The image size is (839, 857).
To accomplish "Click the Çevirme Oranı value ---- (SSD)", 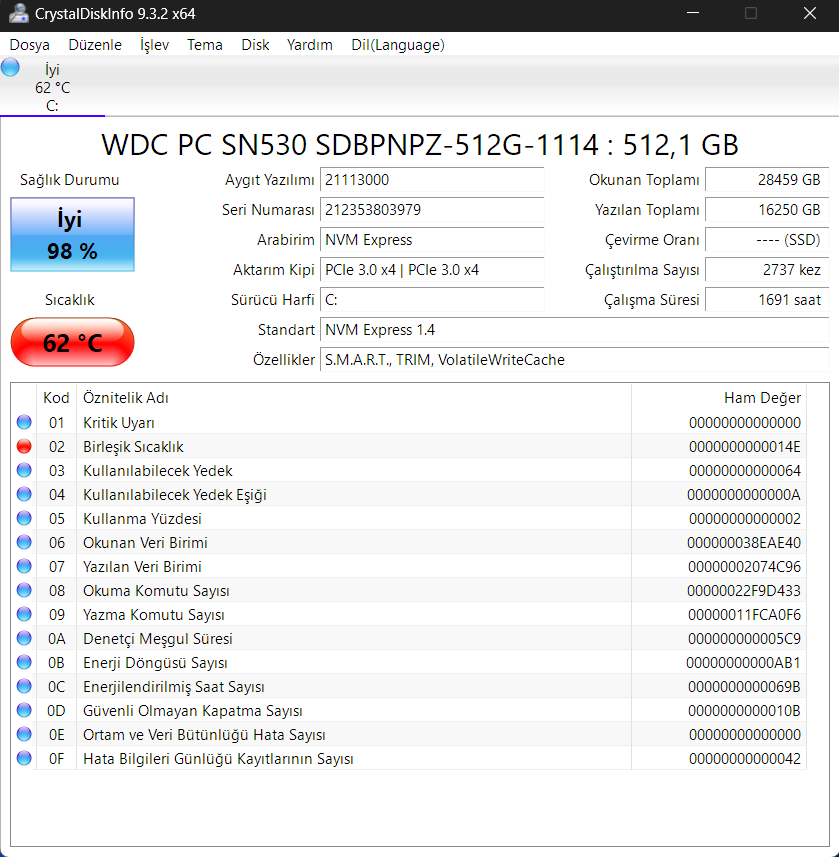I will point(767,240).
